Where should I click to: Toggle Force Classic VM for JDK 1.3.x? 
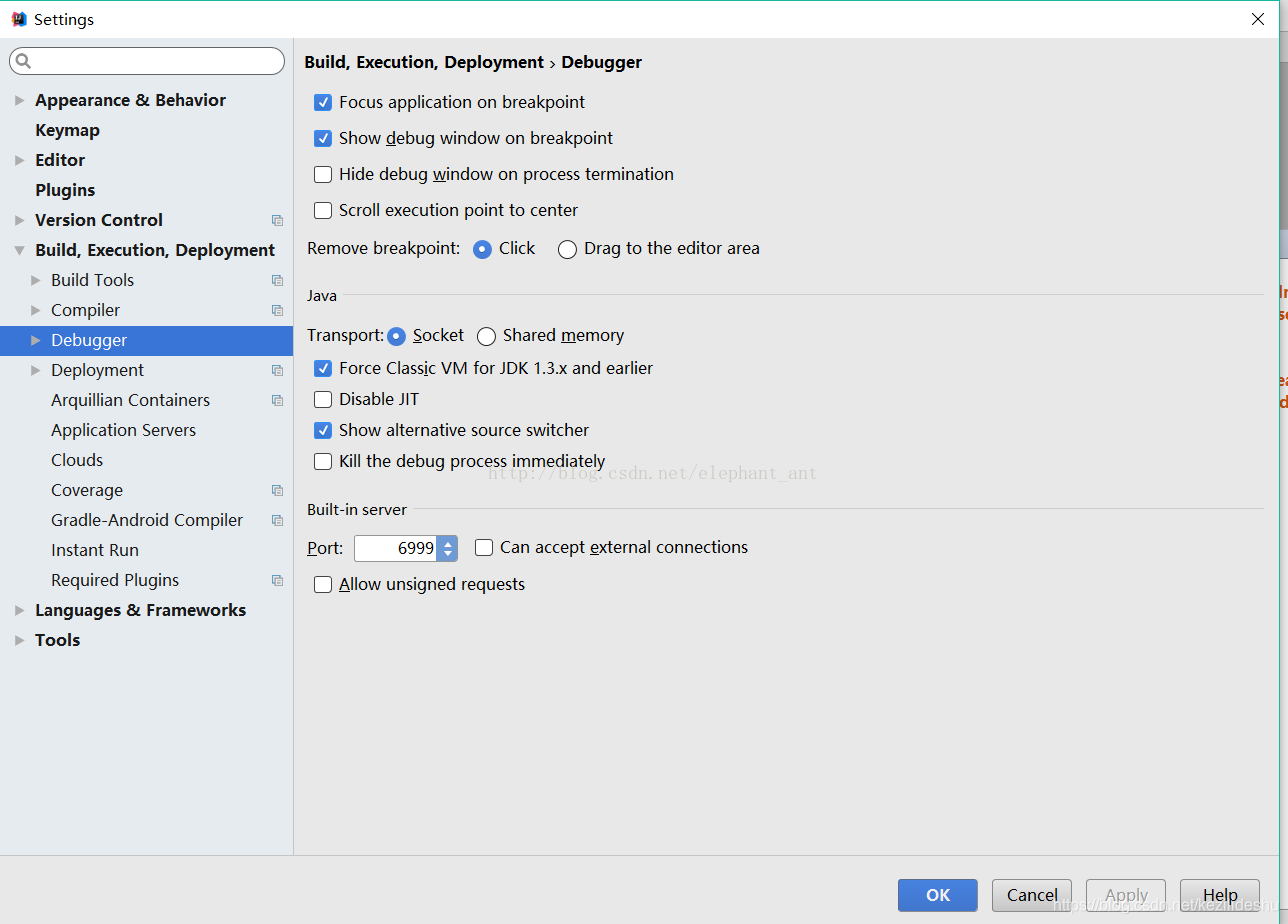[x=323, y=368]
